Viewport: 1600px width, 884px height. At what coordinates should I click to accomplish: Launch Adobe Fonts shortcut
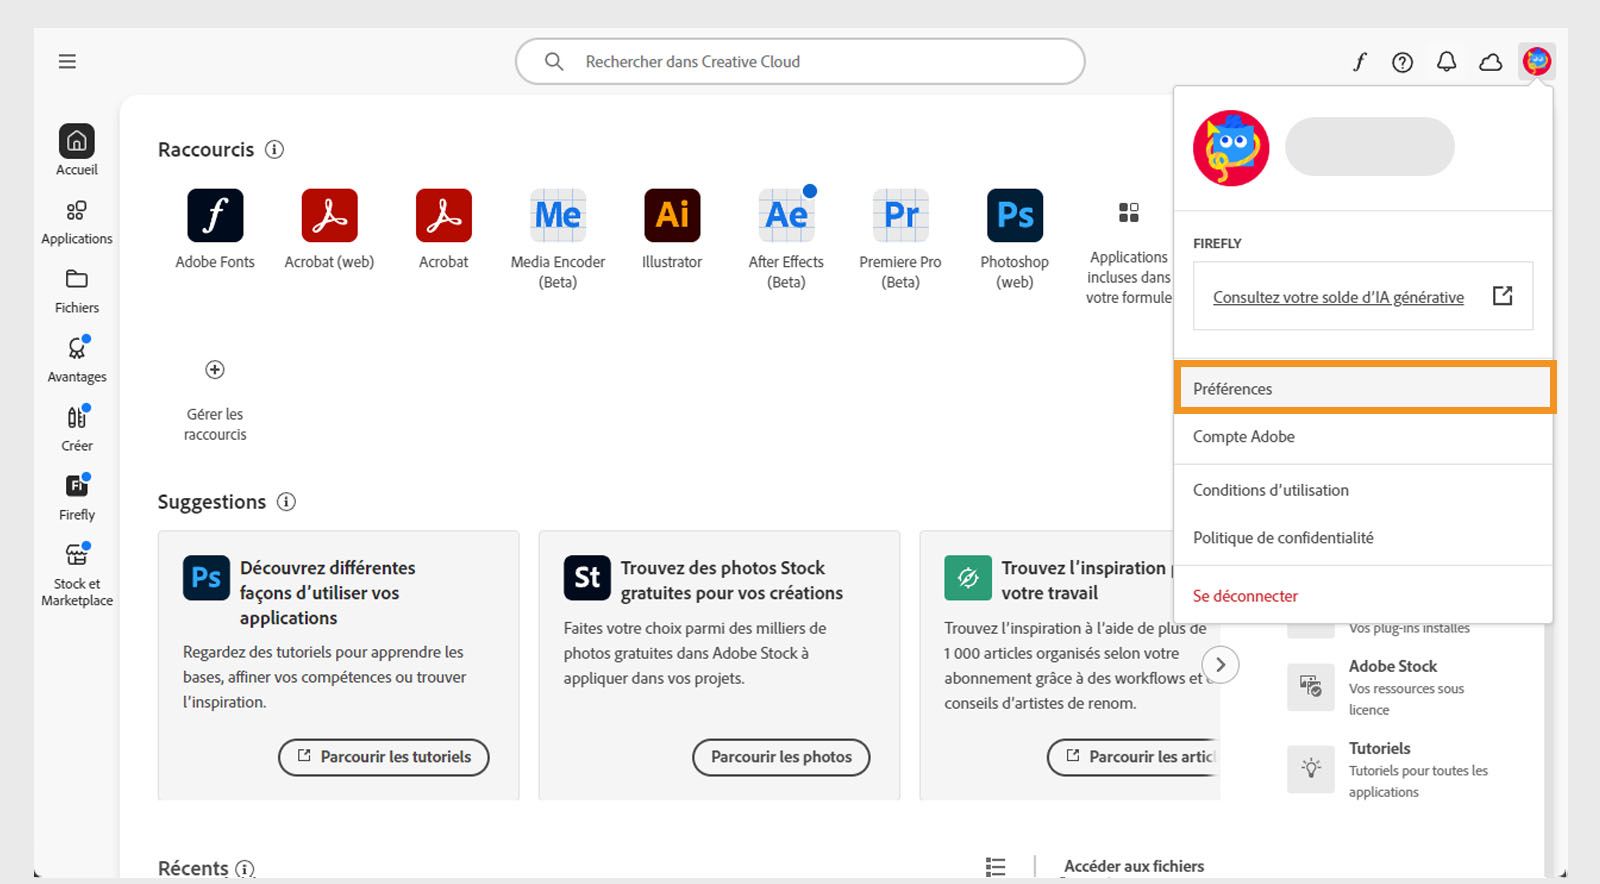(215, 229)
